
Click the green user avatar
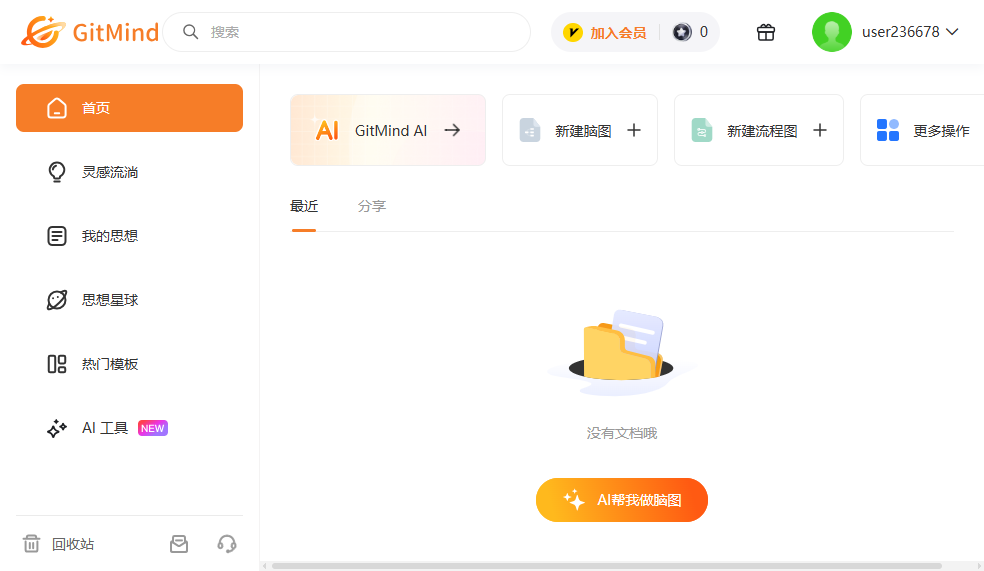click(832, 32)
